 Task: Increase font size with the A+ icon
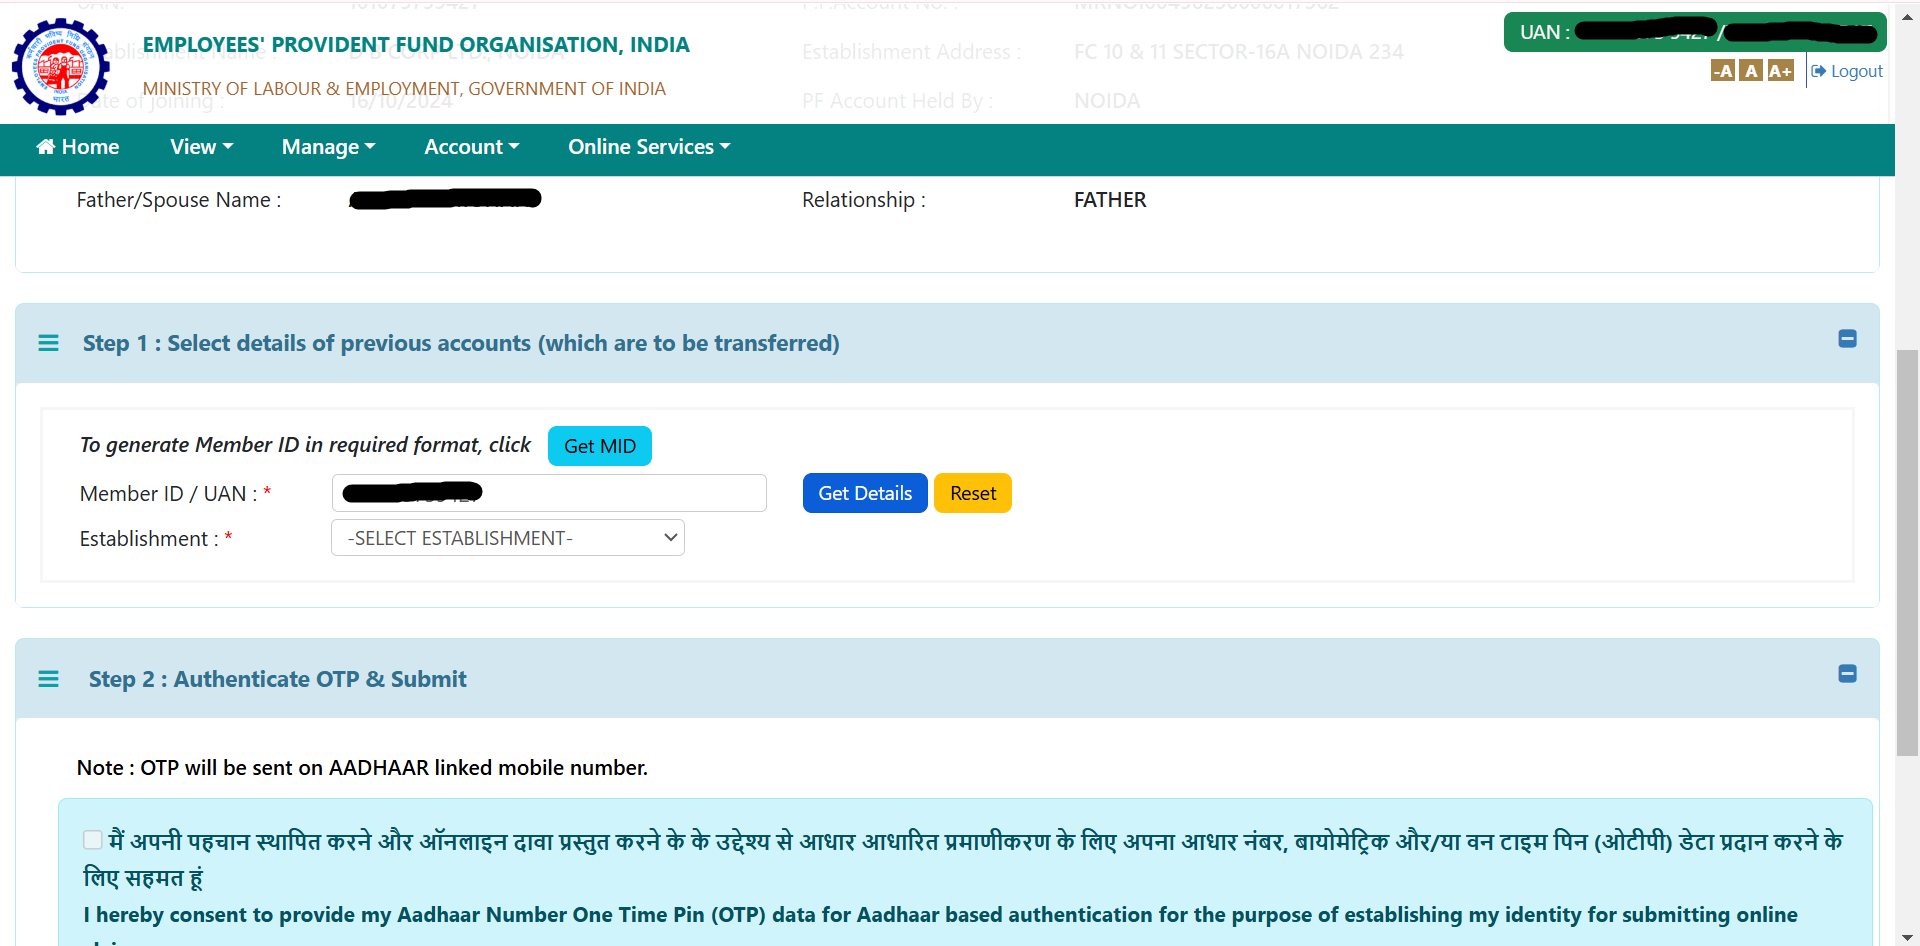(x=1780, y=70)
